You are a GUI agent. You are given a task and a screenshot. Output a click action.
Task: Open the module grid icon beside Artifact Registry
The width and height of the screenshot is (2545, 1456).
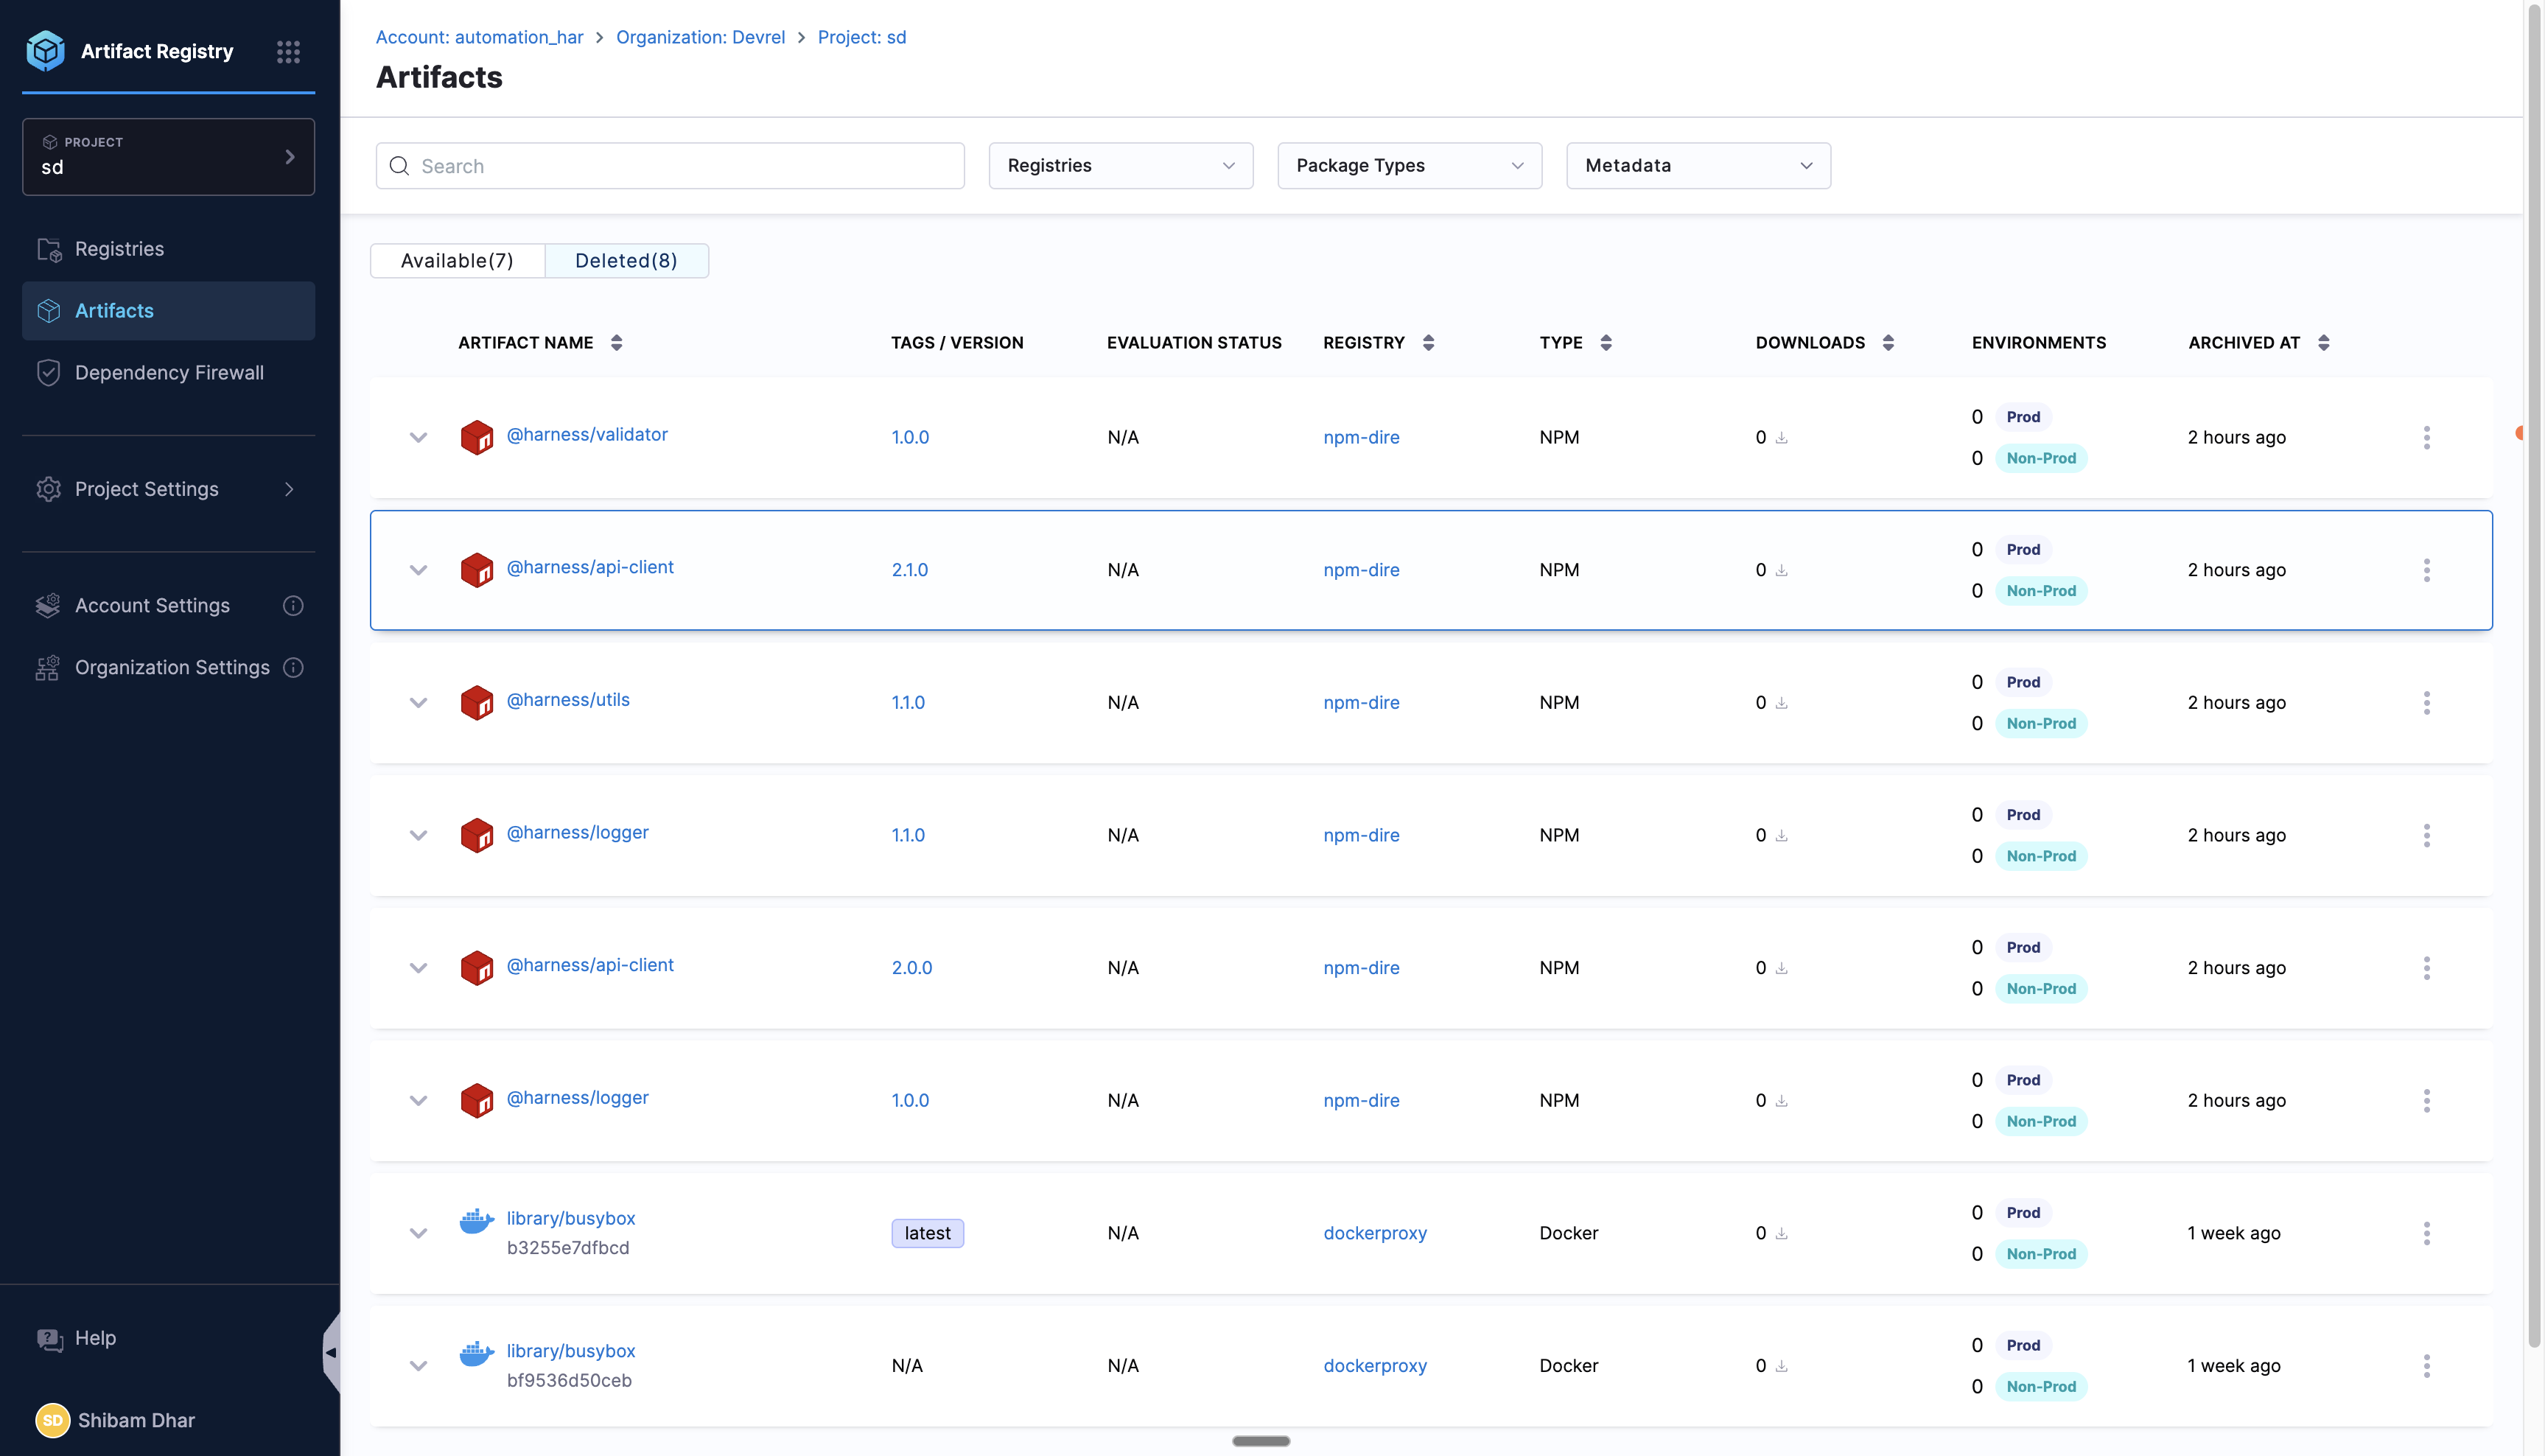289,51
